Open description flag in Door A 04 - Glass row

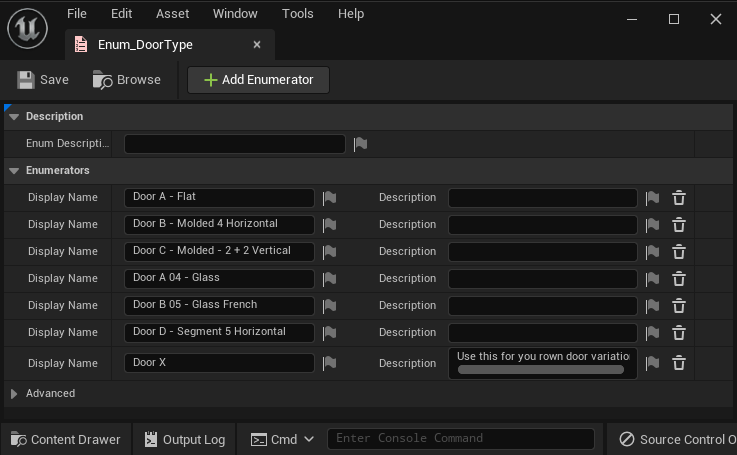coord(652,279)
